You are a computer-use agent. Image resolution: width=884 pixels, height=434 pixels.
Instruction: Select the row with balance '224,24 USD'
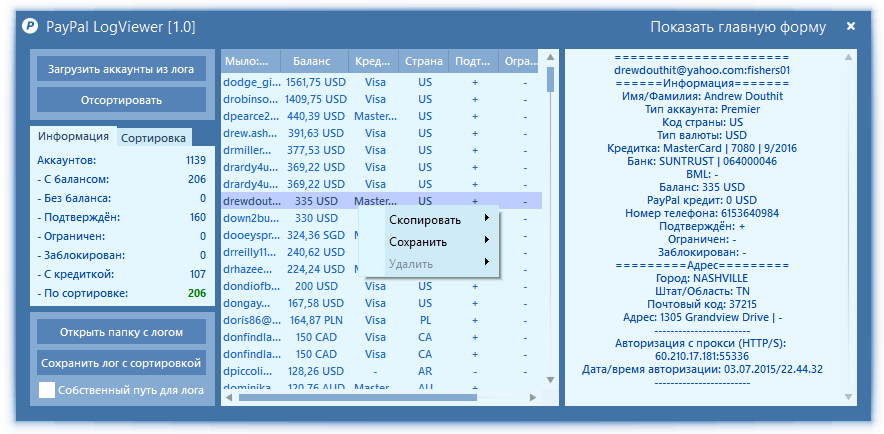click(381, 269)
